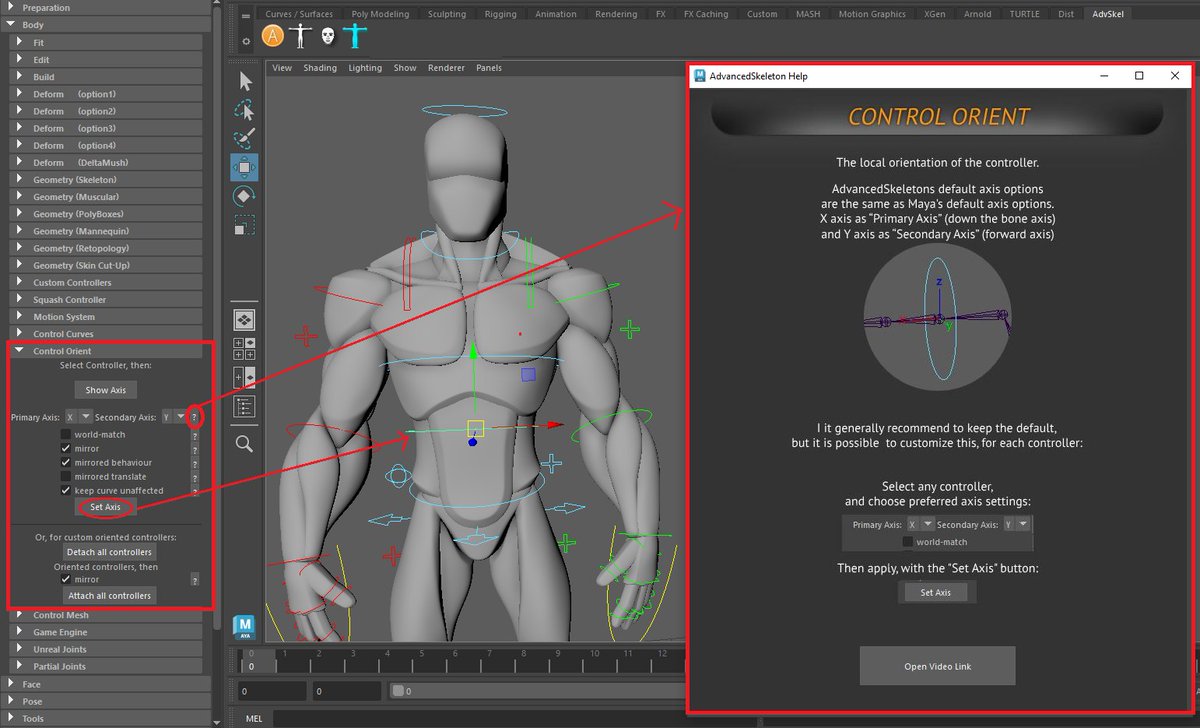The height and width of the screenshot is (728, 1200).
Task: Open help icon beside mirrored behaviour
Action: click(x=194, y=463)
